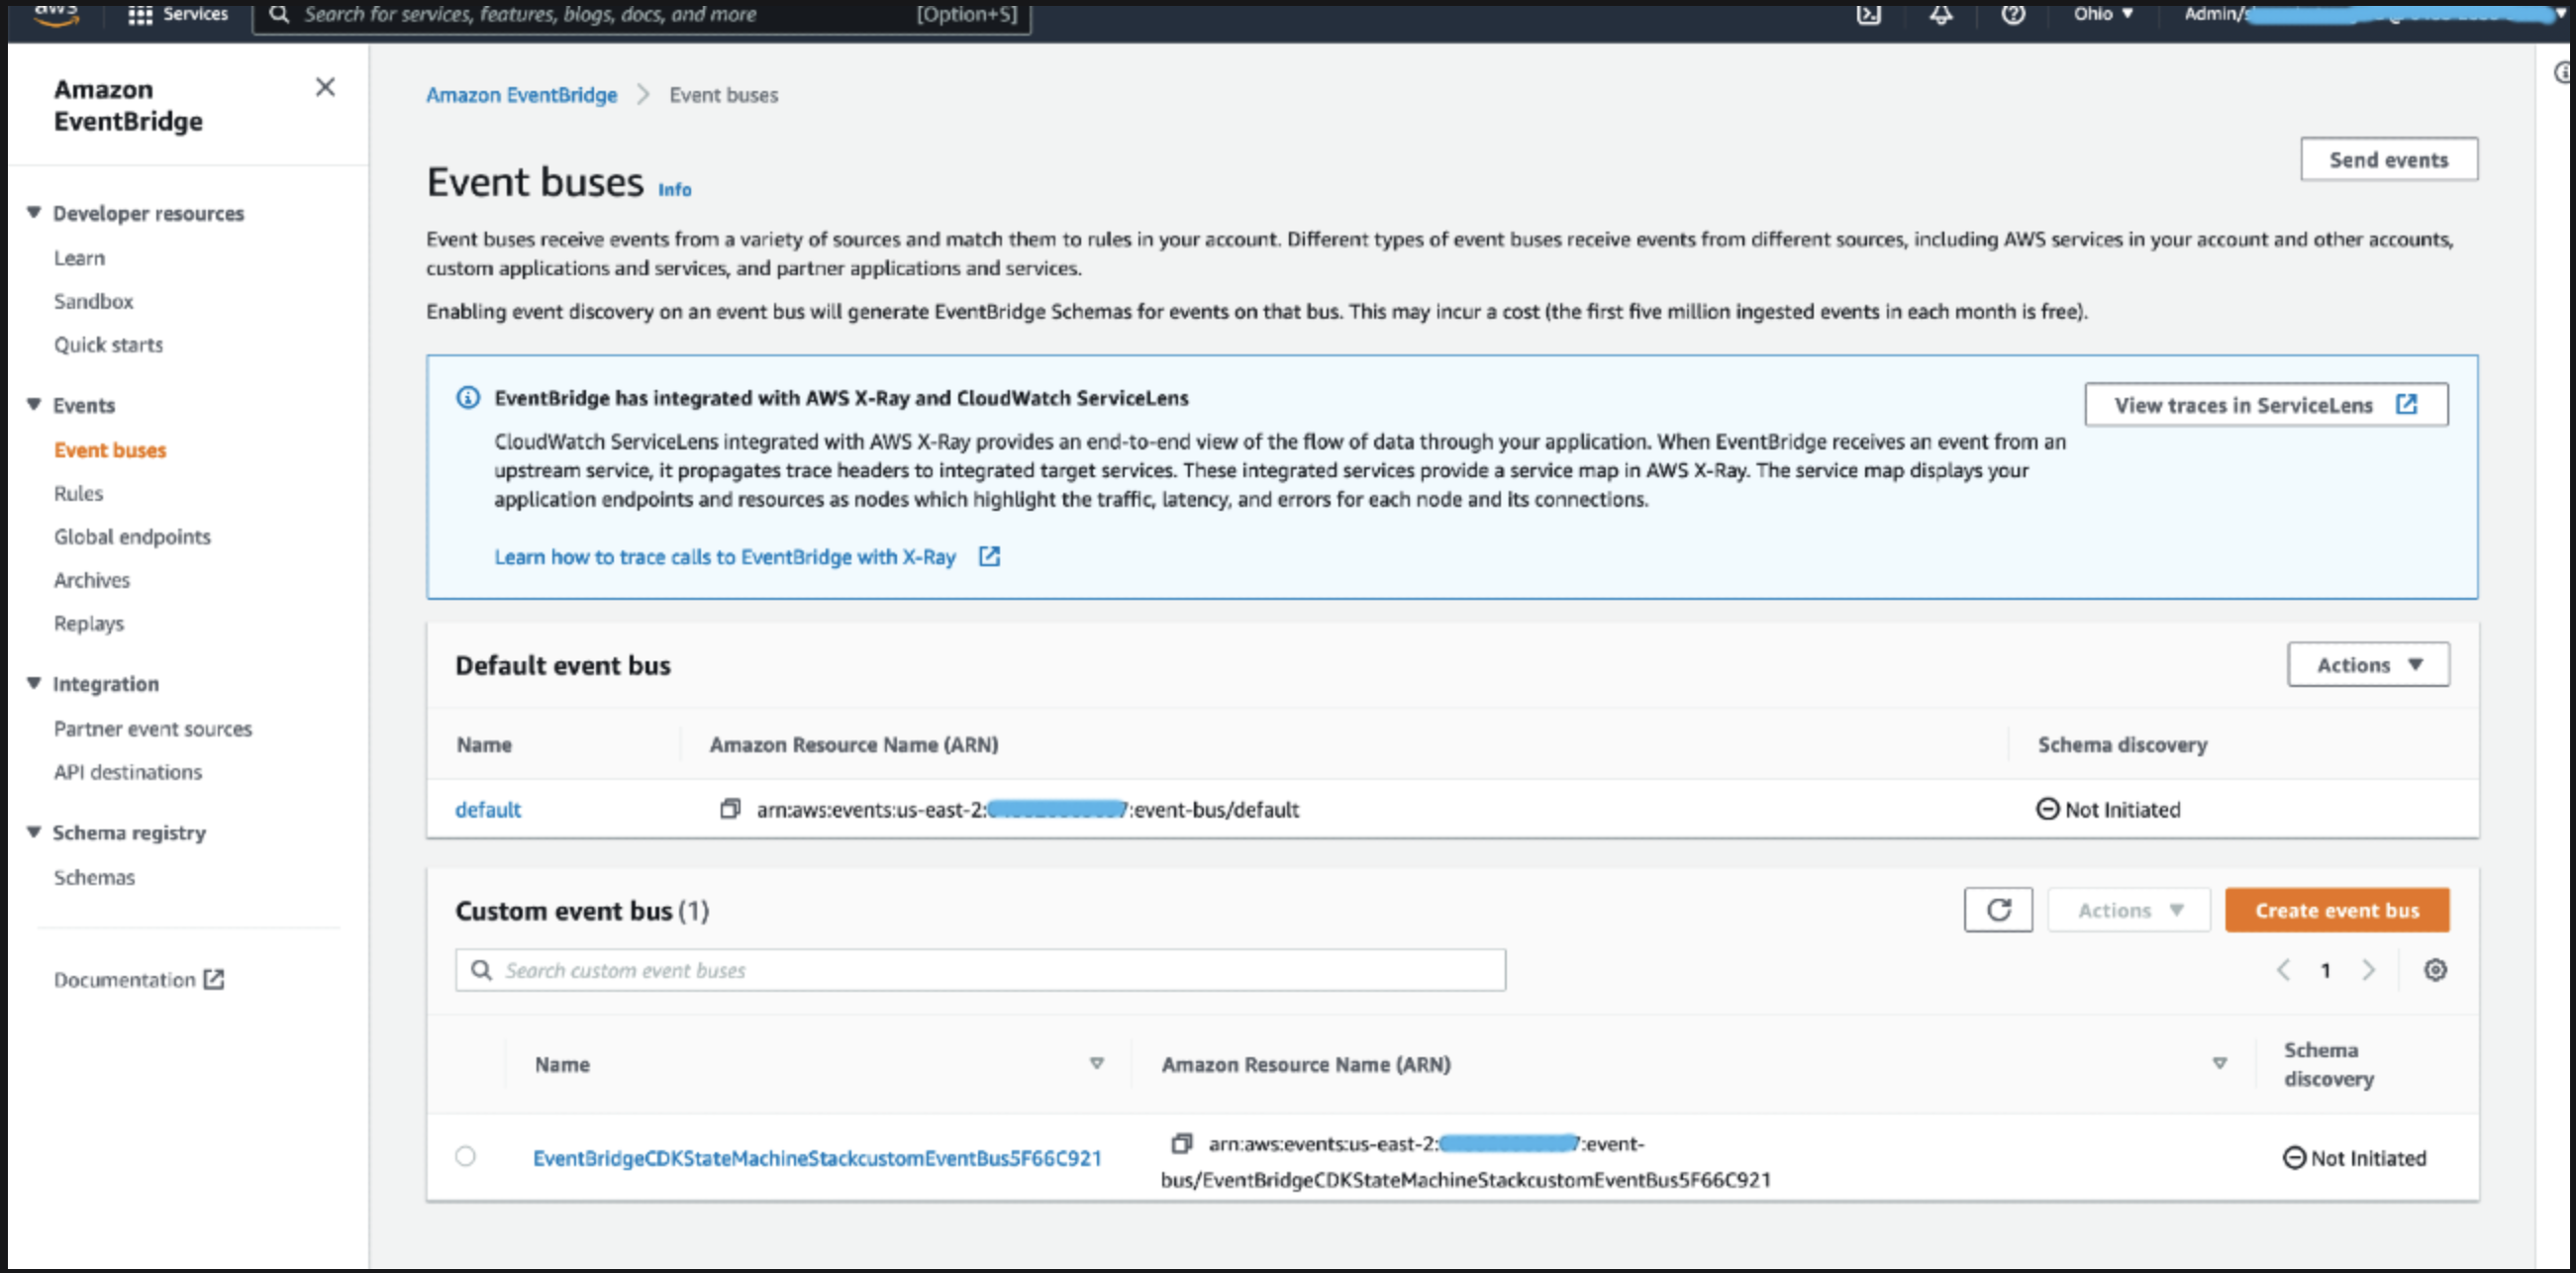Open EventBridgeCDKStateMachineStackcustomEventBus5F66C921 link
This screenshot has height=1273, width=2576.
[817, 1157]
